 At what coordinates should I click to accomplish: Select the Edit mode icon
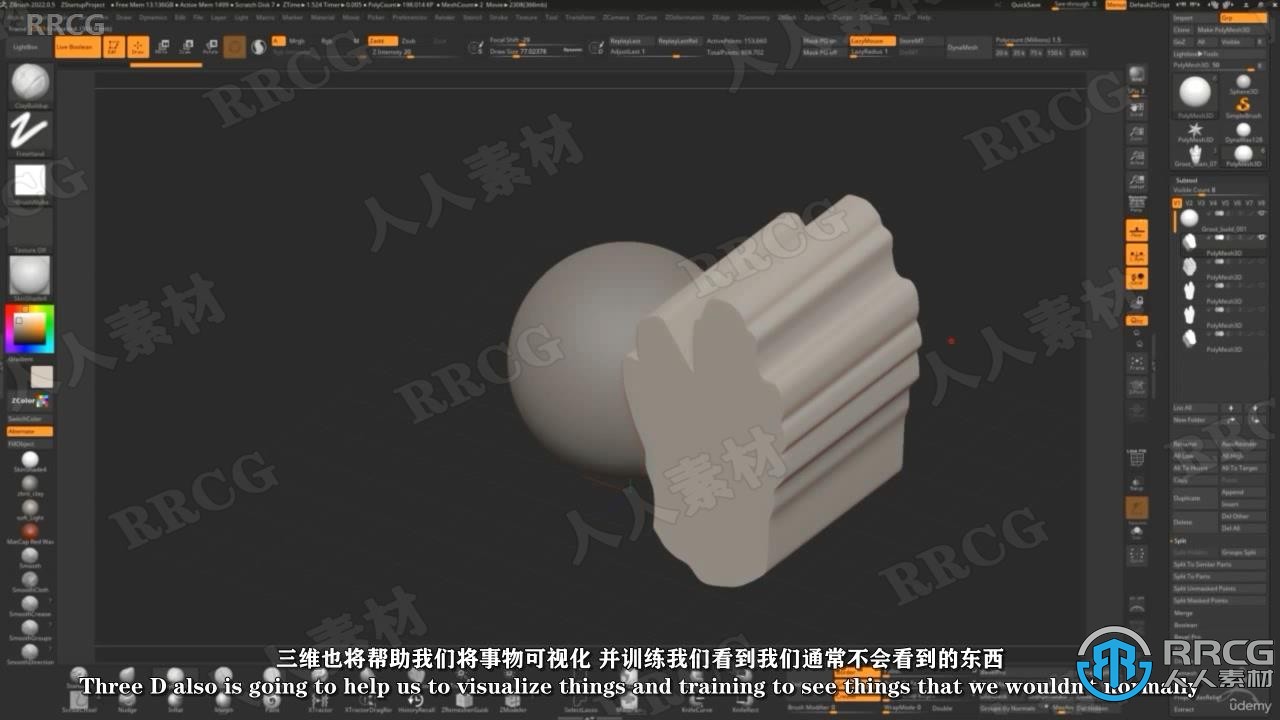(x=115, y=47)
